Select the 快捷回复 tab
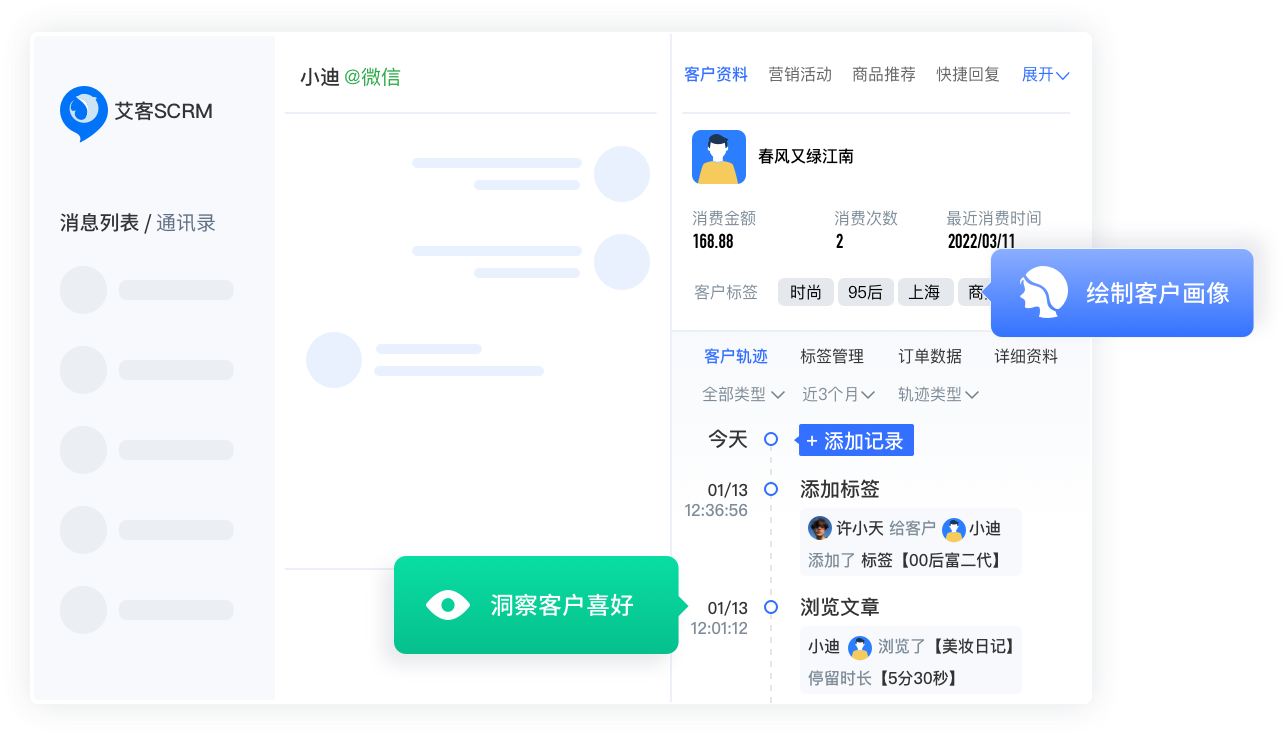The image size is (1286, 736). tap(967, 75)
